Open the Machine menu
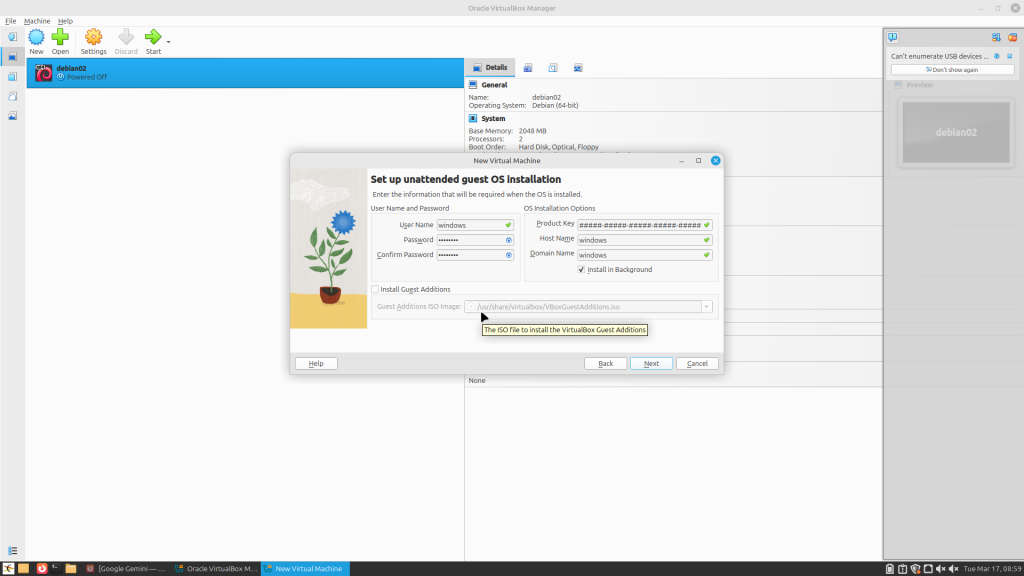Screen dimensions: 1024x576 37,21
